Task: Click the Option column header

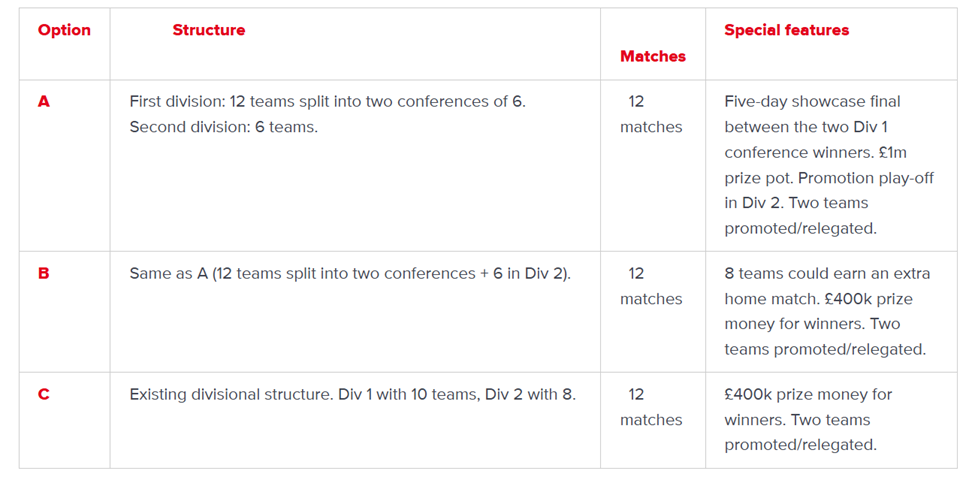Action: (x=64, y=30)
